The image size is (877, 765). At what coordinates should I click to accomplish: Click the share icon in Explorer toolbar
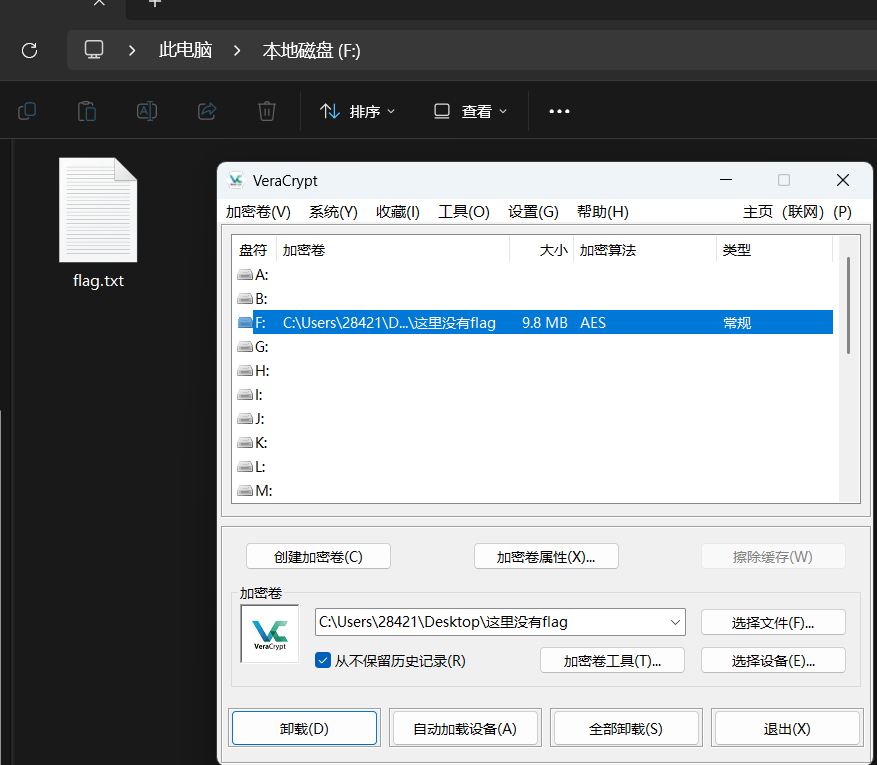tap(207, 111)
